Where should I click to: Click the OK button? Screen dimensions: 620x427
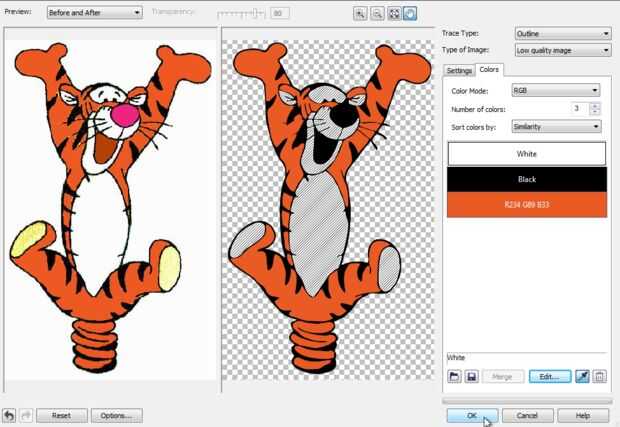point(472,416)
